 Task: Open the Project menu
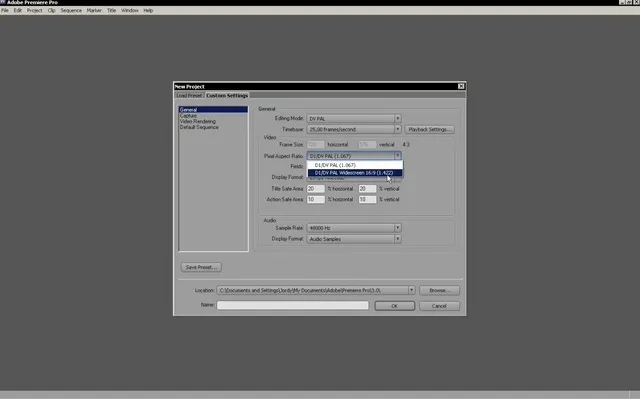pos(35,11)
